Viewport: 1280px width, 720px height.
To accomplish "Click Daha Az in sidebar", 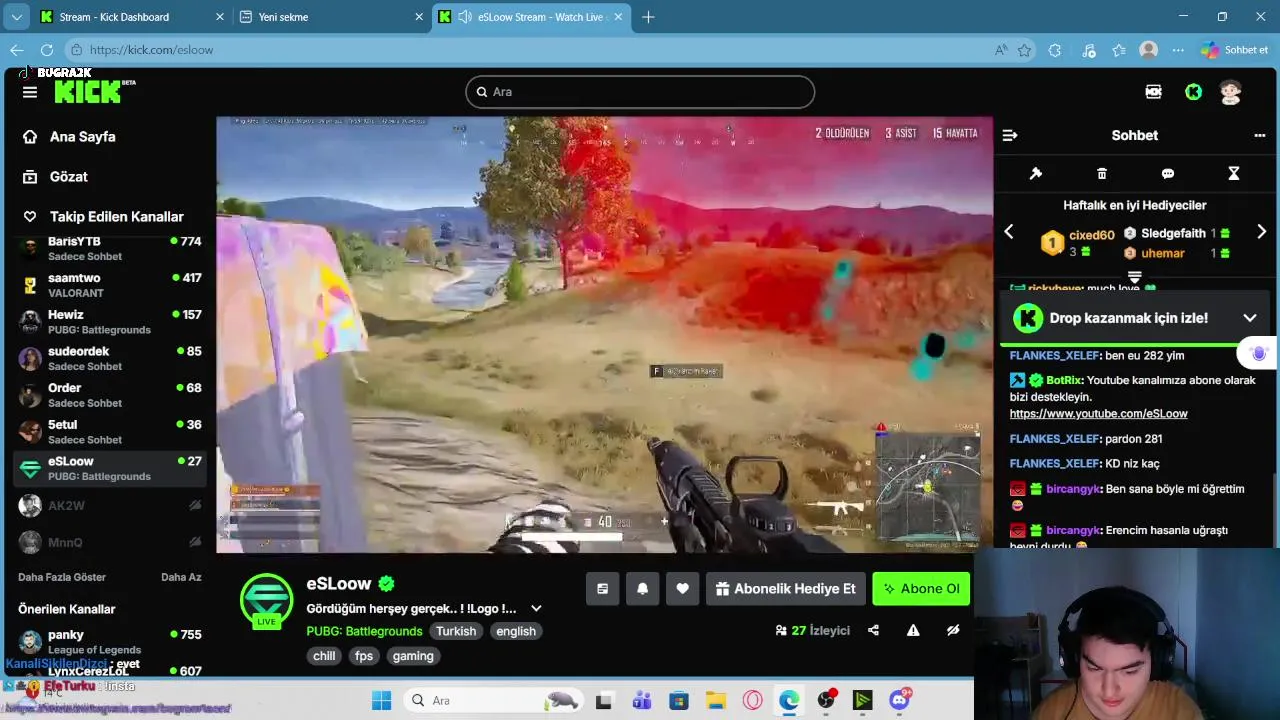I will 181,577.
